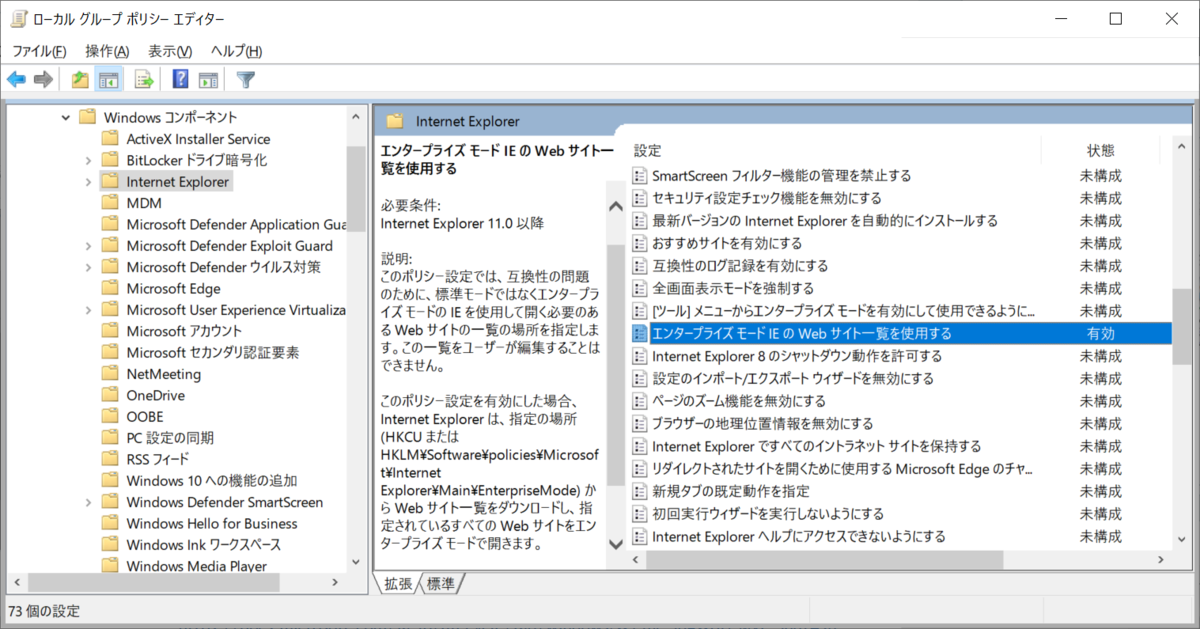Click the Export List toolbar icon
Image resolution: width=1200 pixels, height=629 pixels.
pyautogui.click(x=144, y=80)
